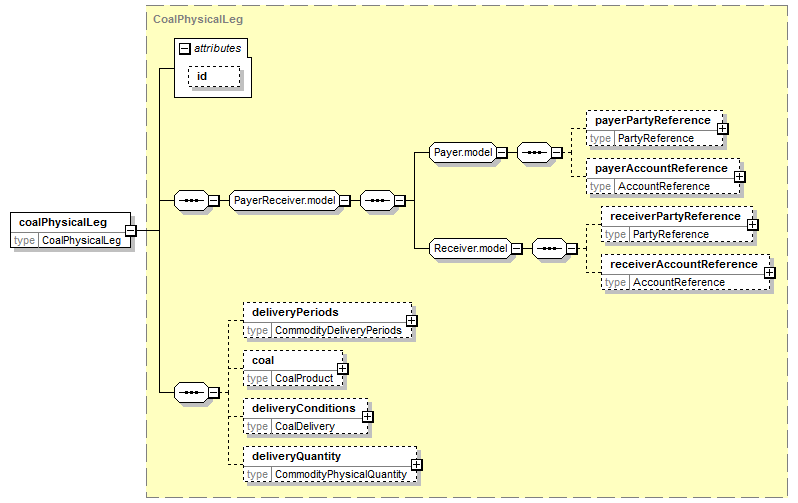Open the CommodityDeliveryPeriods type
The width and height of the screenshot is (798, 503).
[338, 330]
